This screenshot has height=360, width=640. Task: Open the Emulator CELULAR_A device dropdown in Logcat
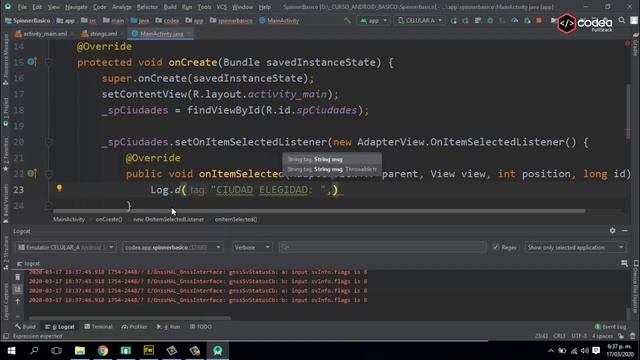tap(66, 247)
